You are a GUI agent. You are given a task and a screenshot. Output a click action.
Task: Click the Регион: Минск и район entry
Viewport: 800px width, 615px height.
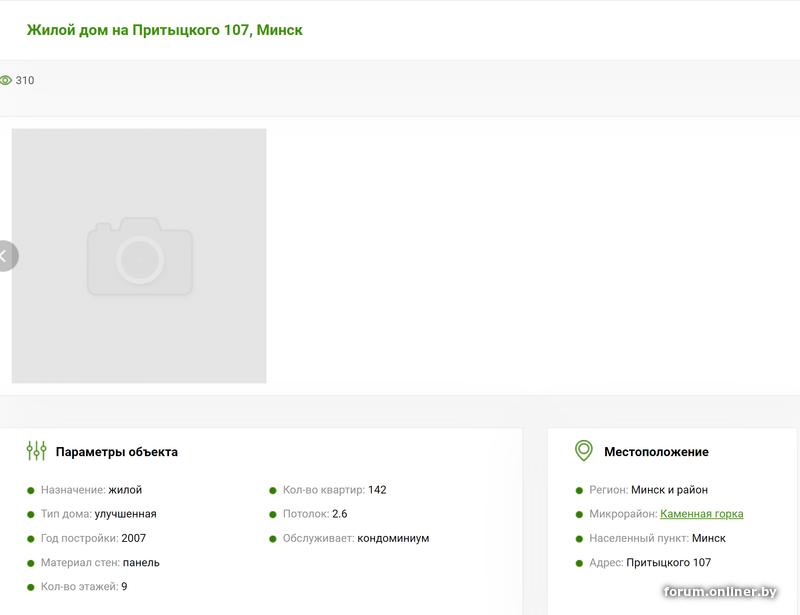click(648, 490)
